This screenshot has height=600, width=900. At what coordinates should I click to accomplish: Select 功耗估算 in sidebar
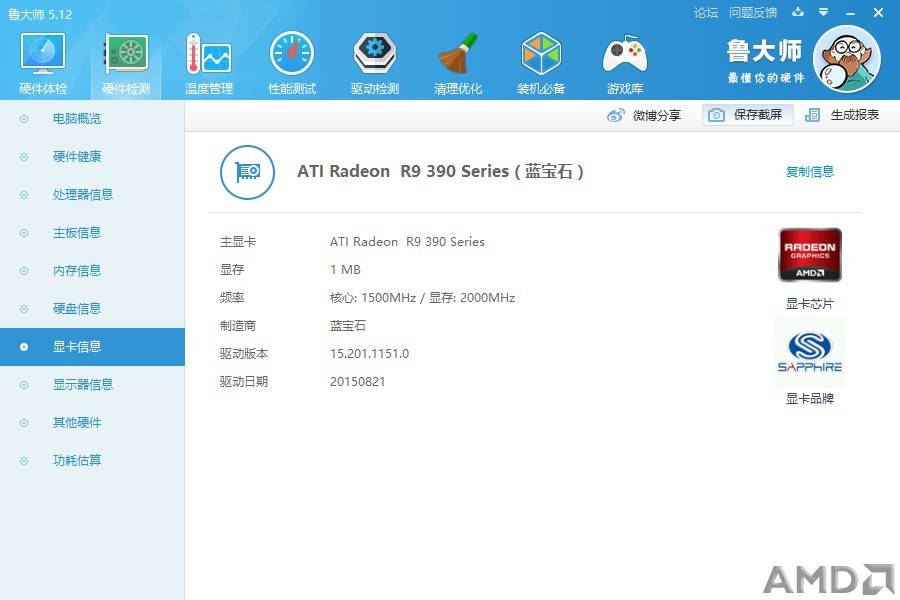92,460
